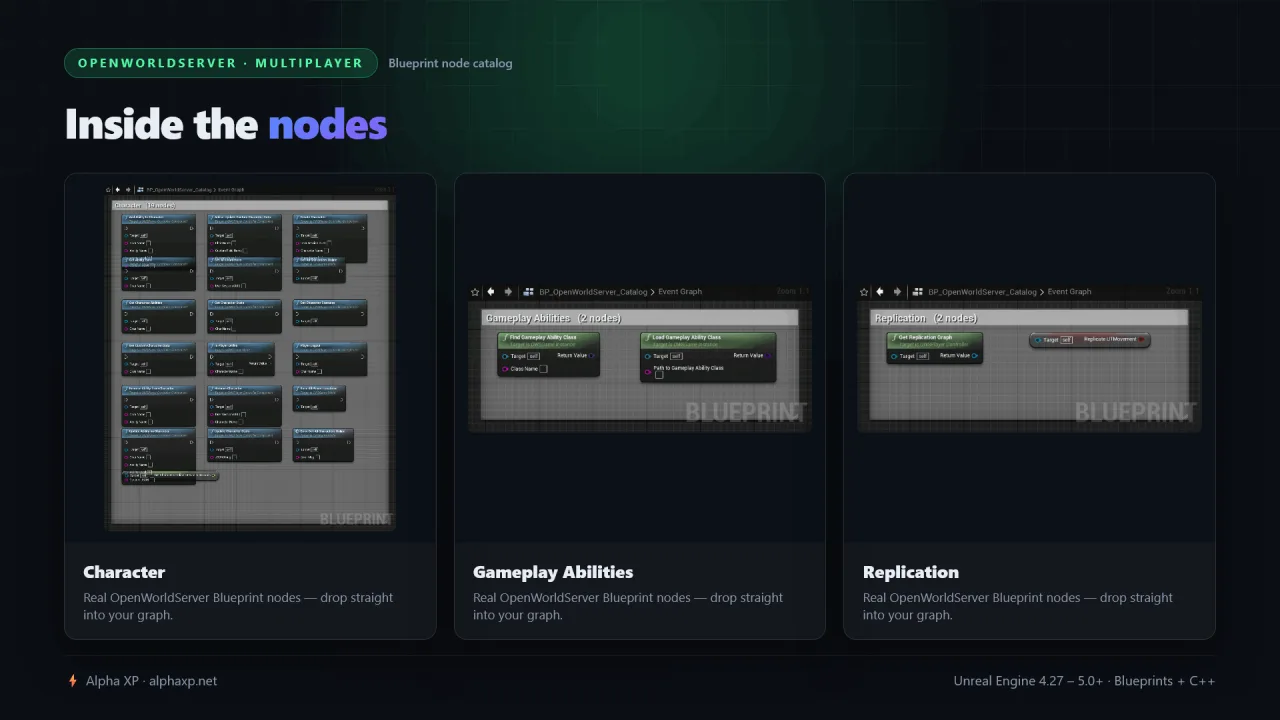1280x720 pixels.
Task: Go back using arrow in Replication graph
Action: 880,292
